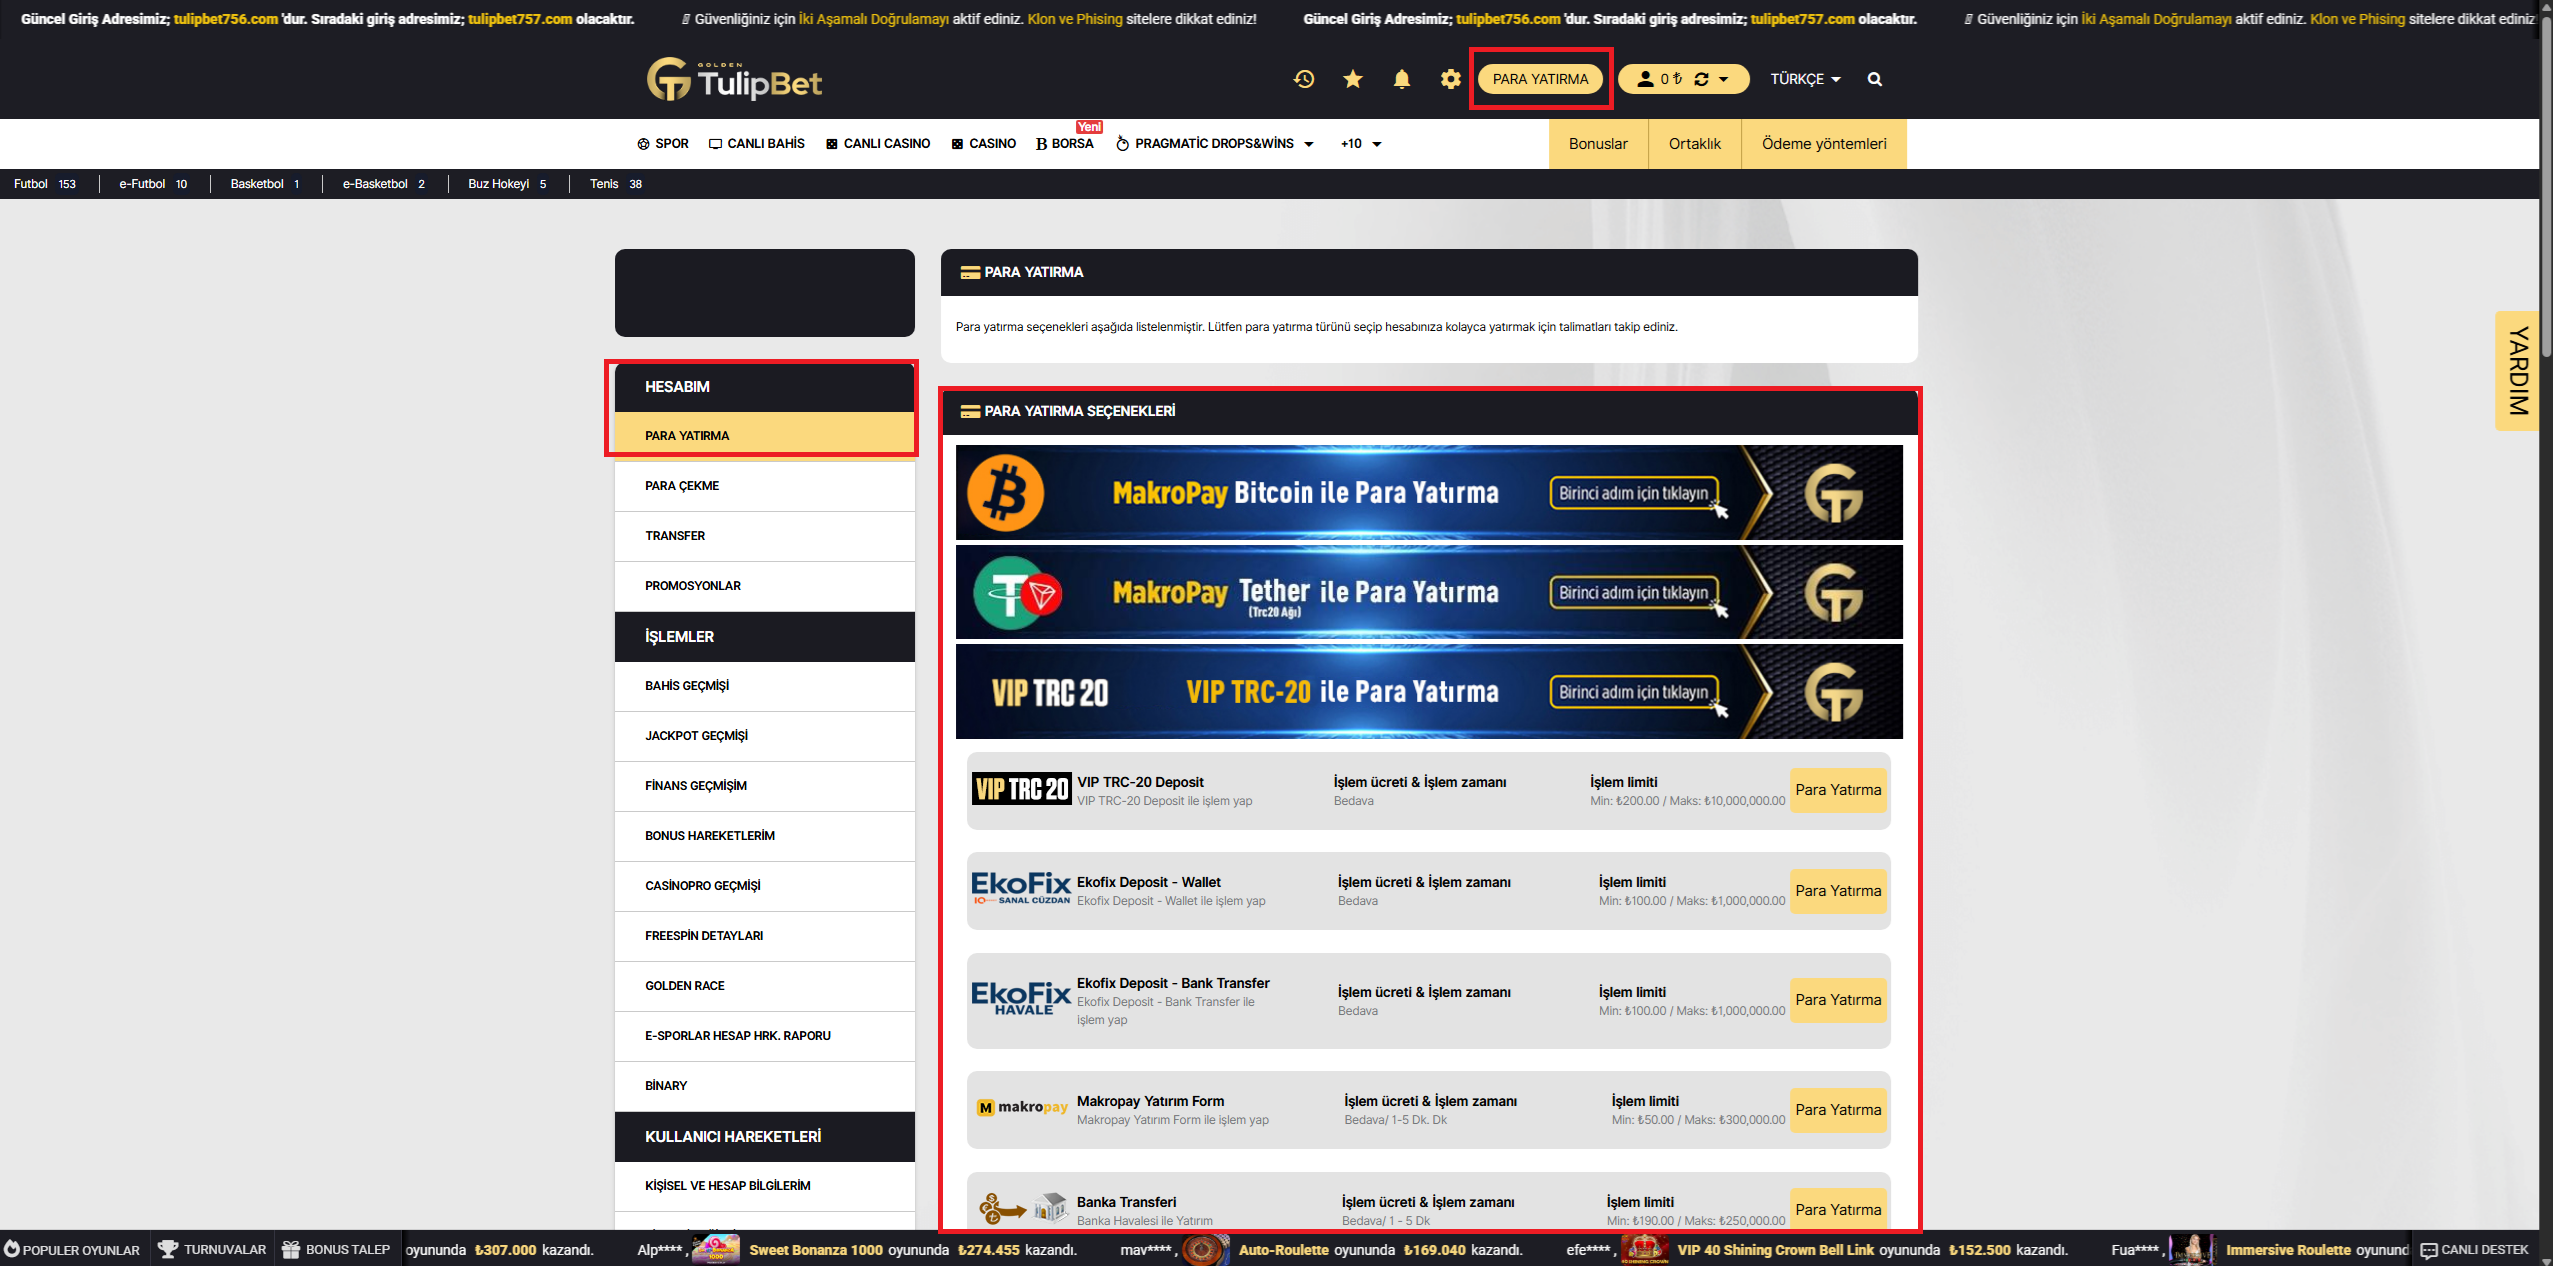Image resolution: width=2553 pixels, height=1266 pixels.
Task: Open the settings gear icon
Action: point(1451,79)
